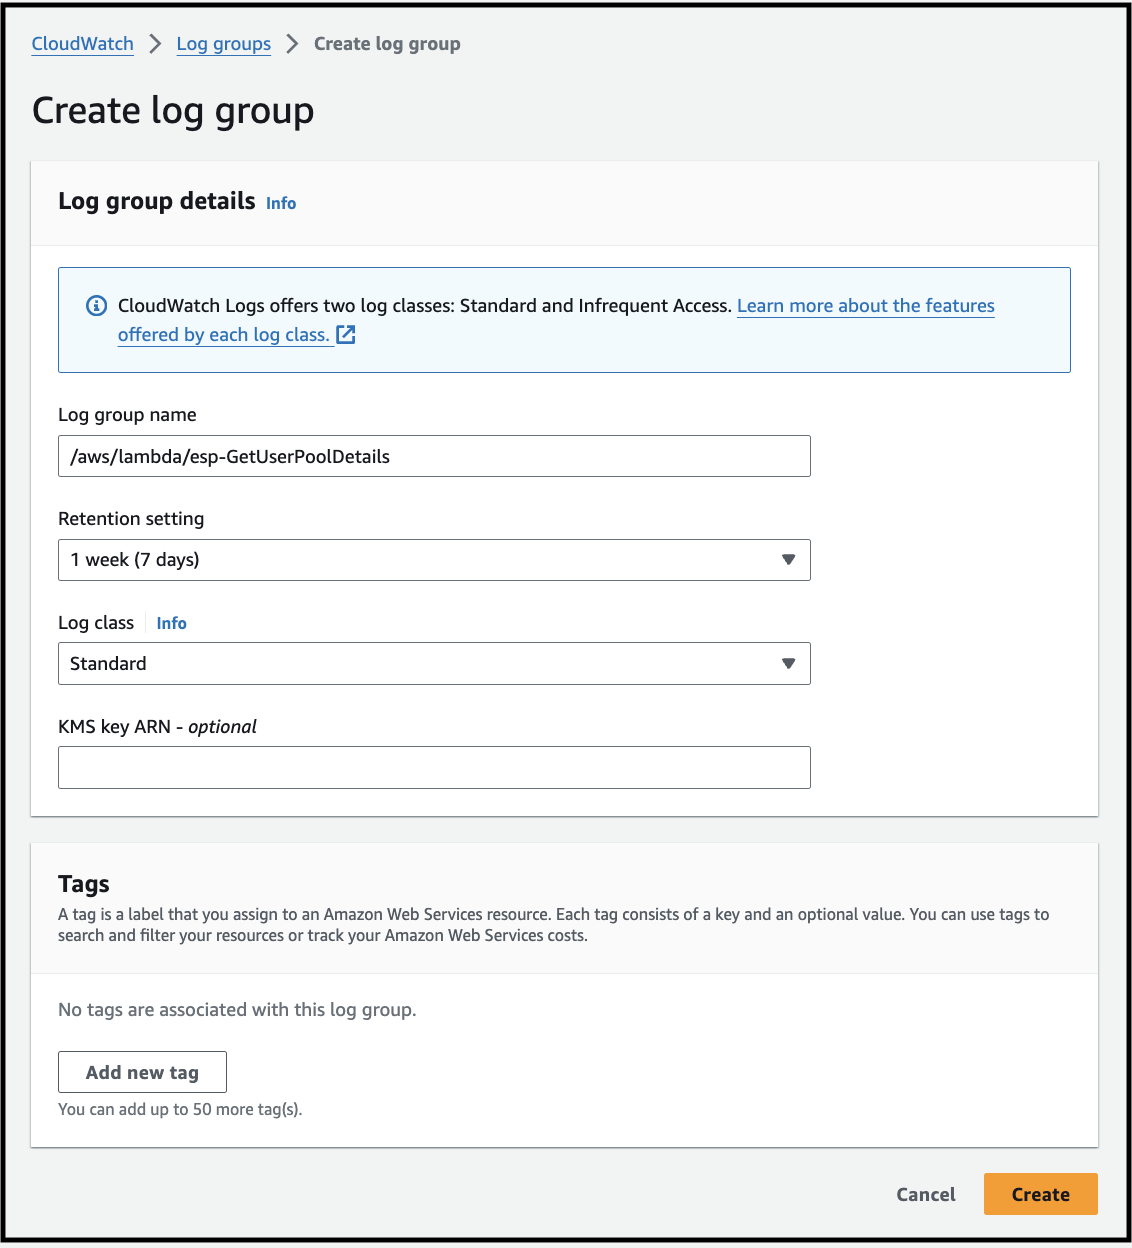This screenshot has width=1132, height=1248.
Task: Click the orange Create button
Action: [1041, 1194]
